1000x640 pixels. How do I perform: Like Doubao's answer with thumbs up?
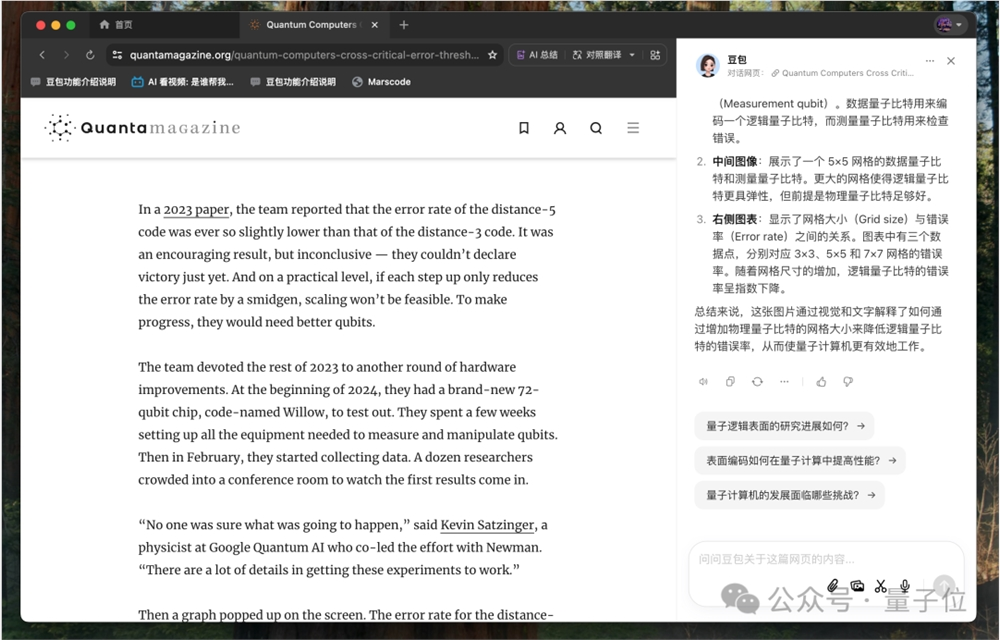point(820,382)
